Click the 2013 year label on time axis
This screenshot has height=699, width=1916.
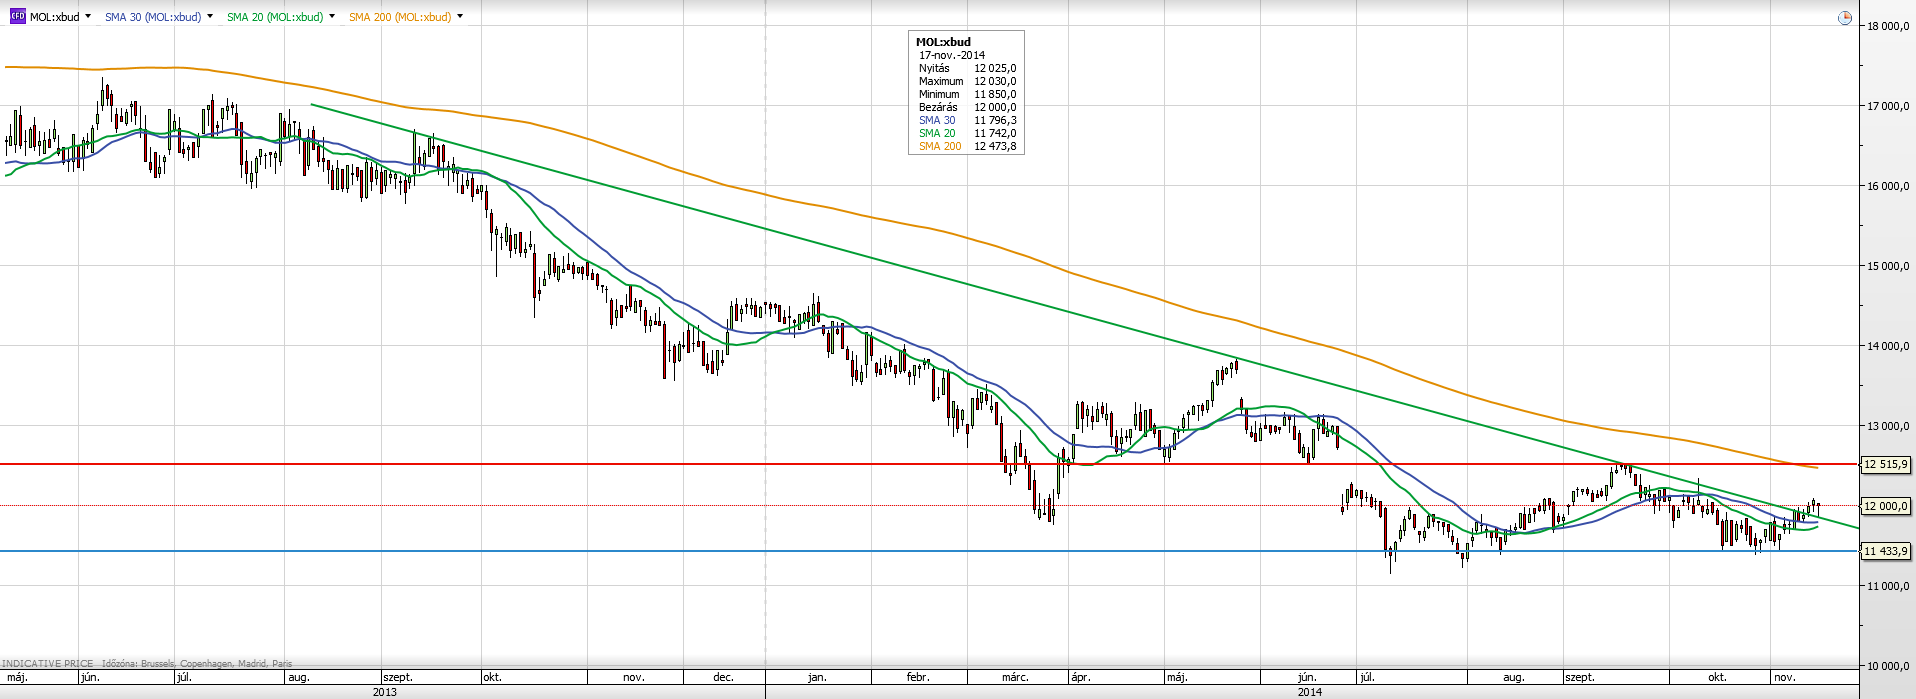(384, 692)
